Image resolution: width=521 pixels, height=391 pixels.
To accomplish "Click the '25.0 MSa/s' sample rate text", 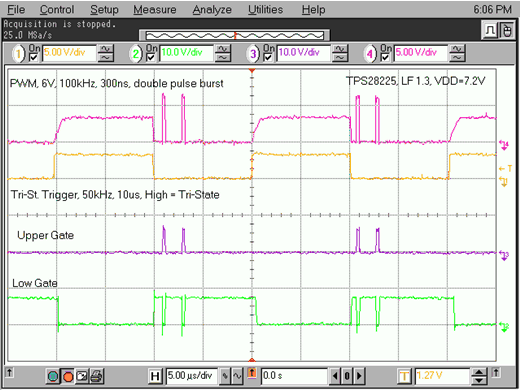I will point(28,35).
